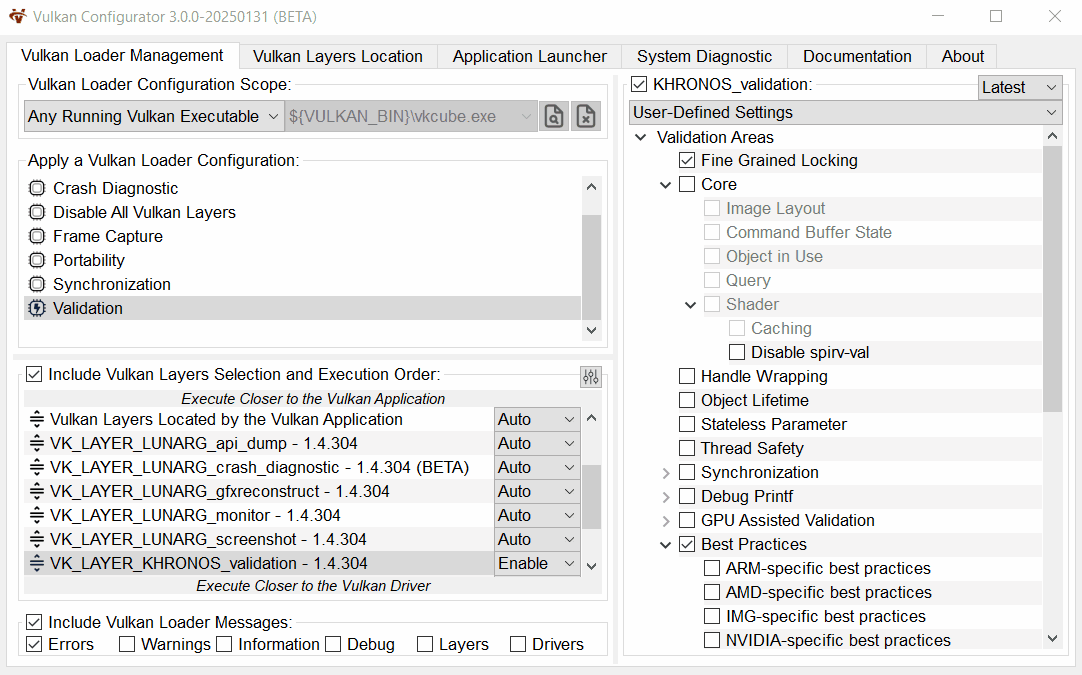Open the System Diagnostic tab
The image size is (1082, 675).
704,56
